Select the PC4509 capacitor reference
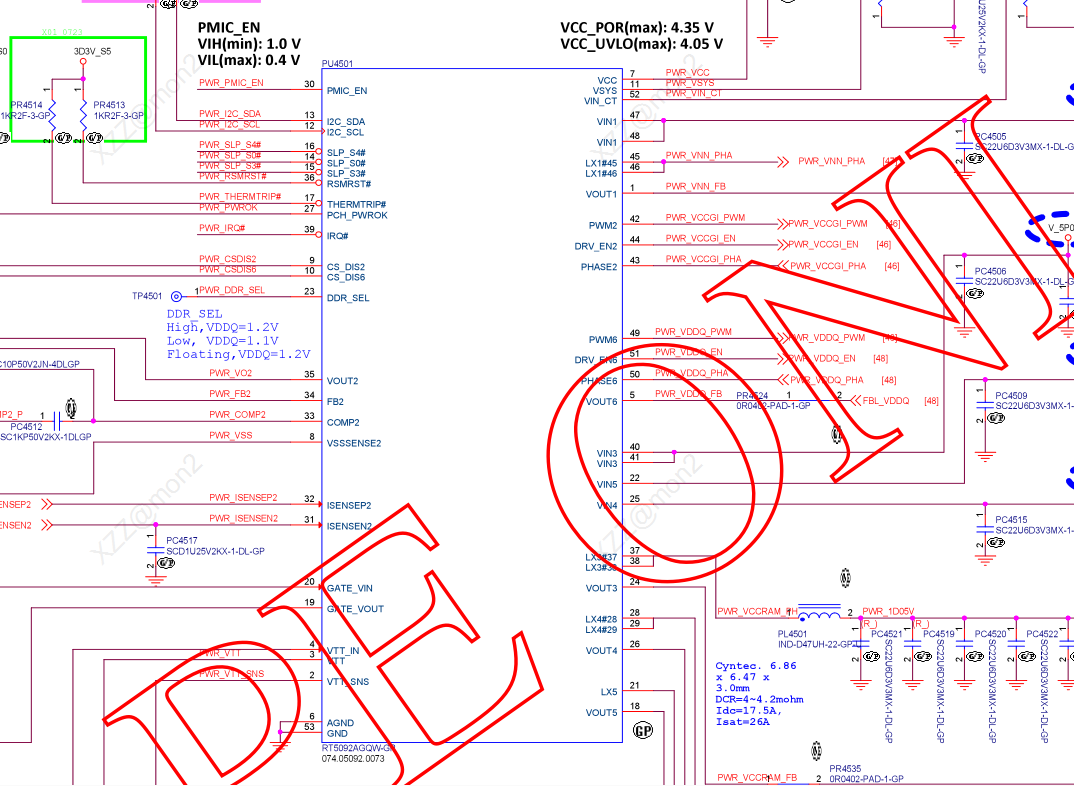Viewport: 1074px width, 786px height. click(1011, 396)
